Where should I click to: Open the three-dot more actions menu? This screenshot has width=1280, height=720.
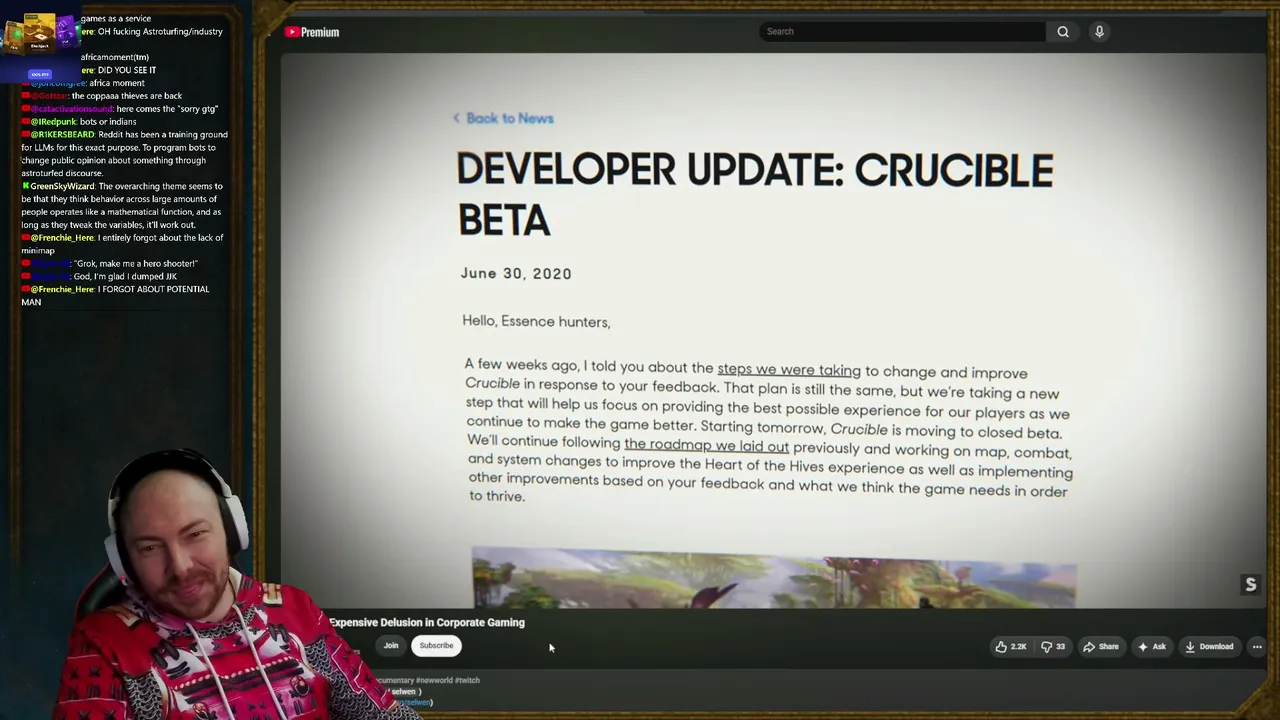(x=1257, y=647)
